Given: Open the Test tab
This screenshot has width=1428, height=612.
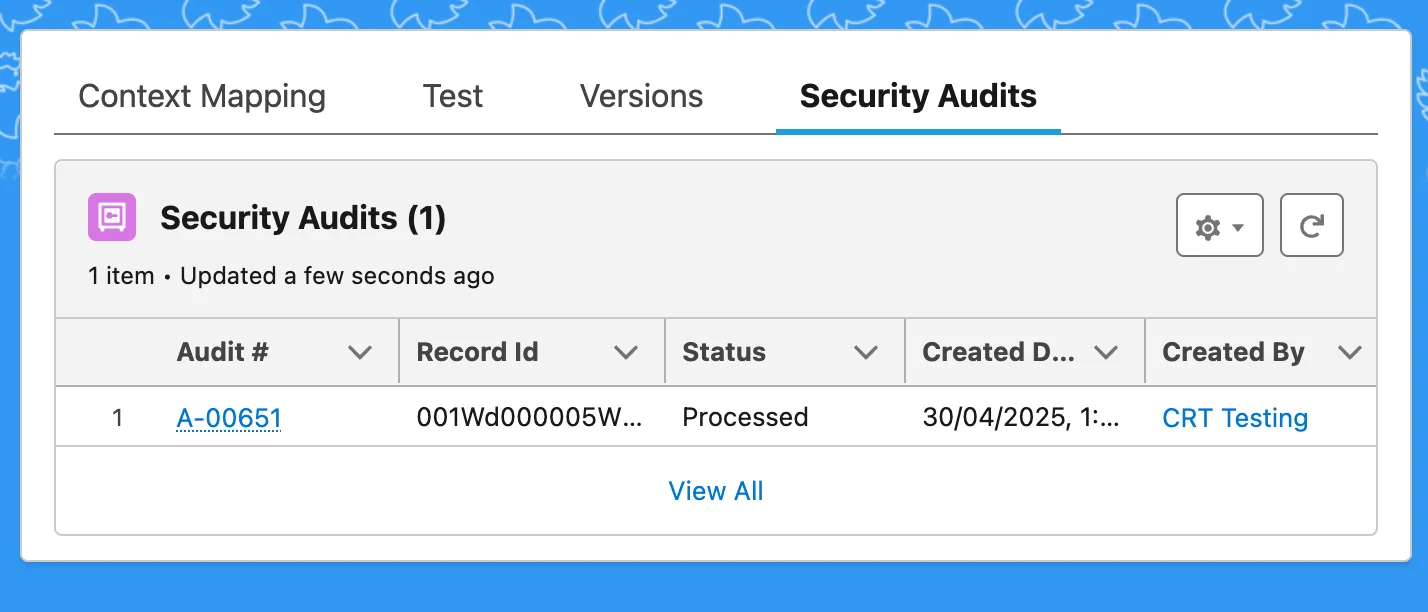Looking at the screenshot, I should (452, 97).
